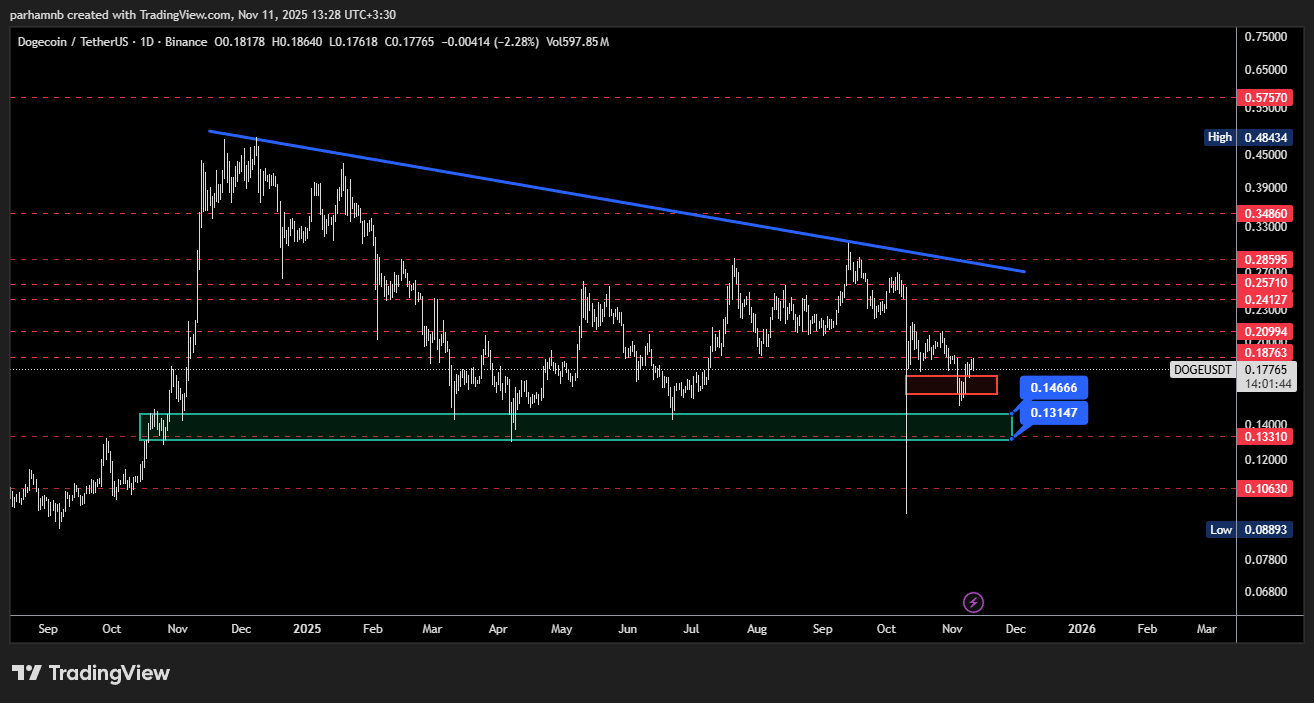Click the 2025 label on time axis

[x=307, y=629]
